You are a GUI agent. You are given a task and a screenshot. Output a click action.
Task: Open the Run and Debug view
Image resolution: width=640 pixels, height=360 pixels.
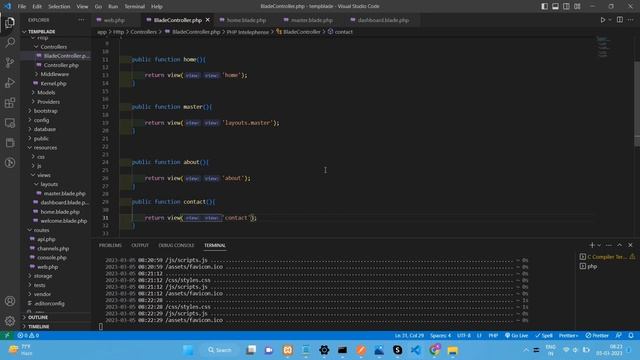[x=10, y=82]
